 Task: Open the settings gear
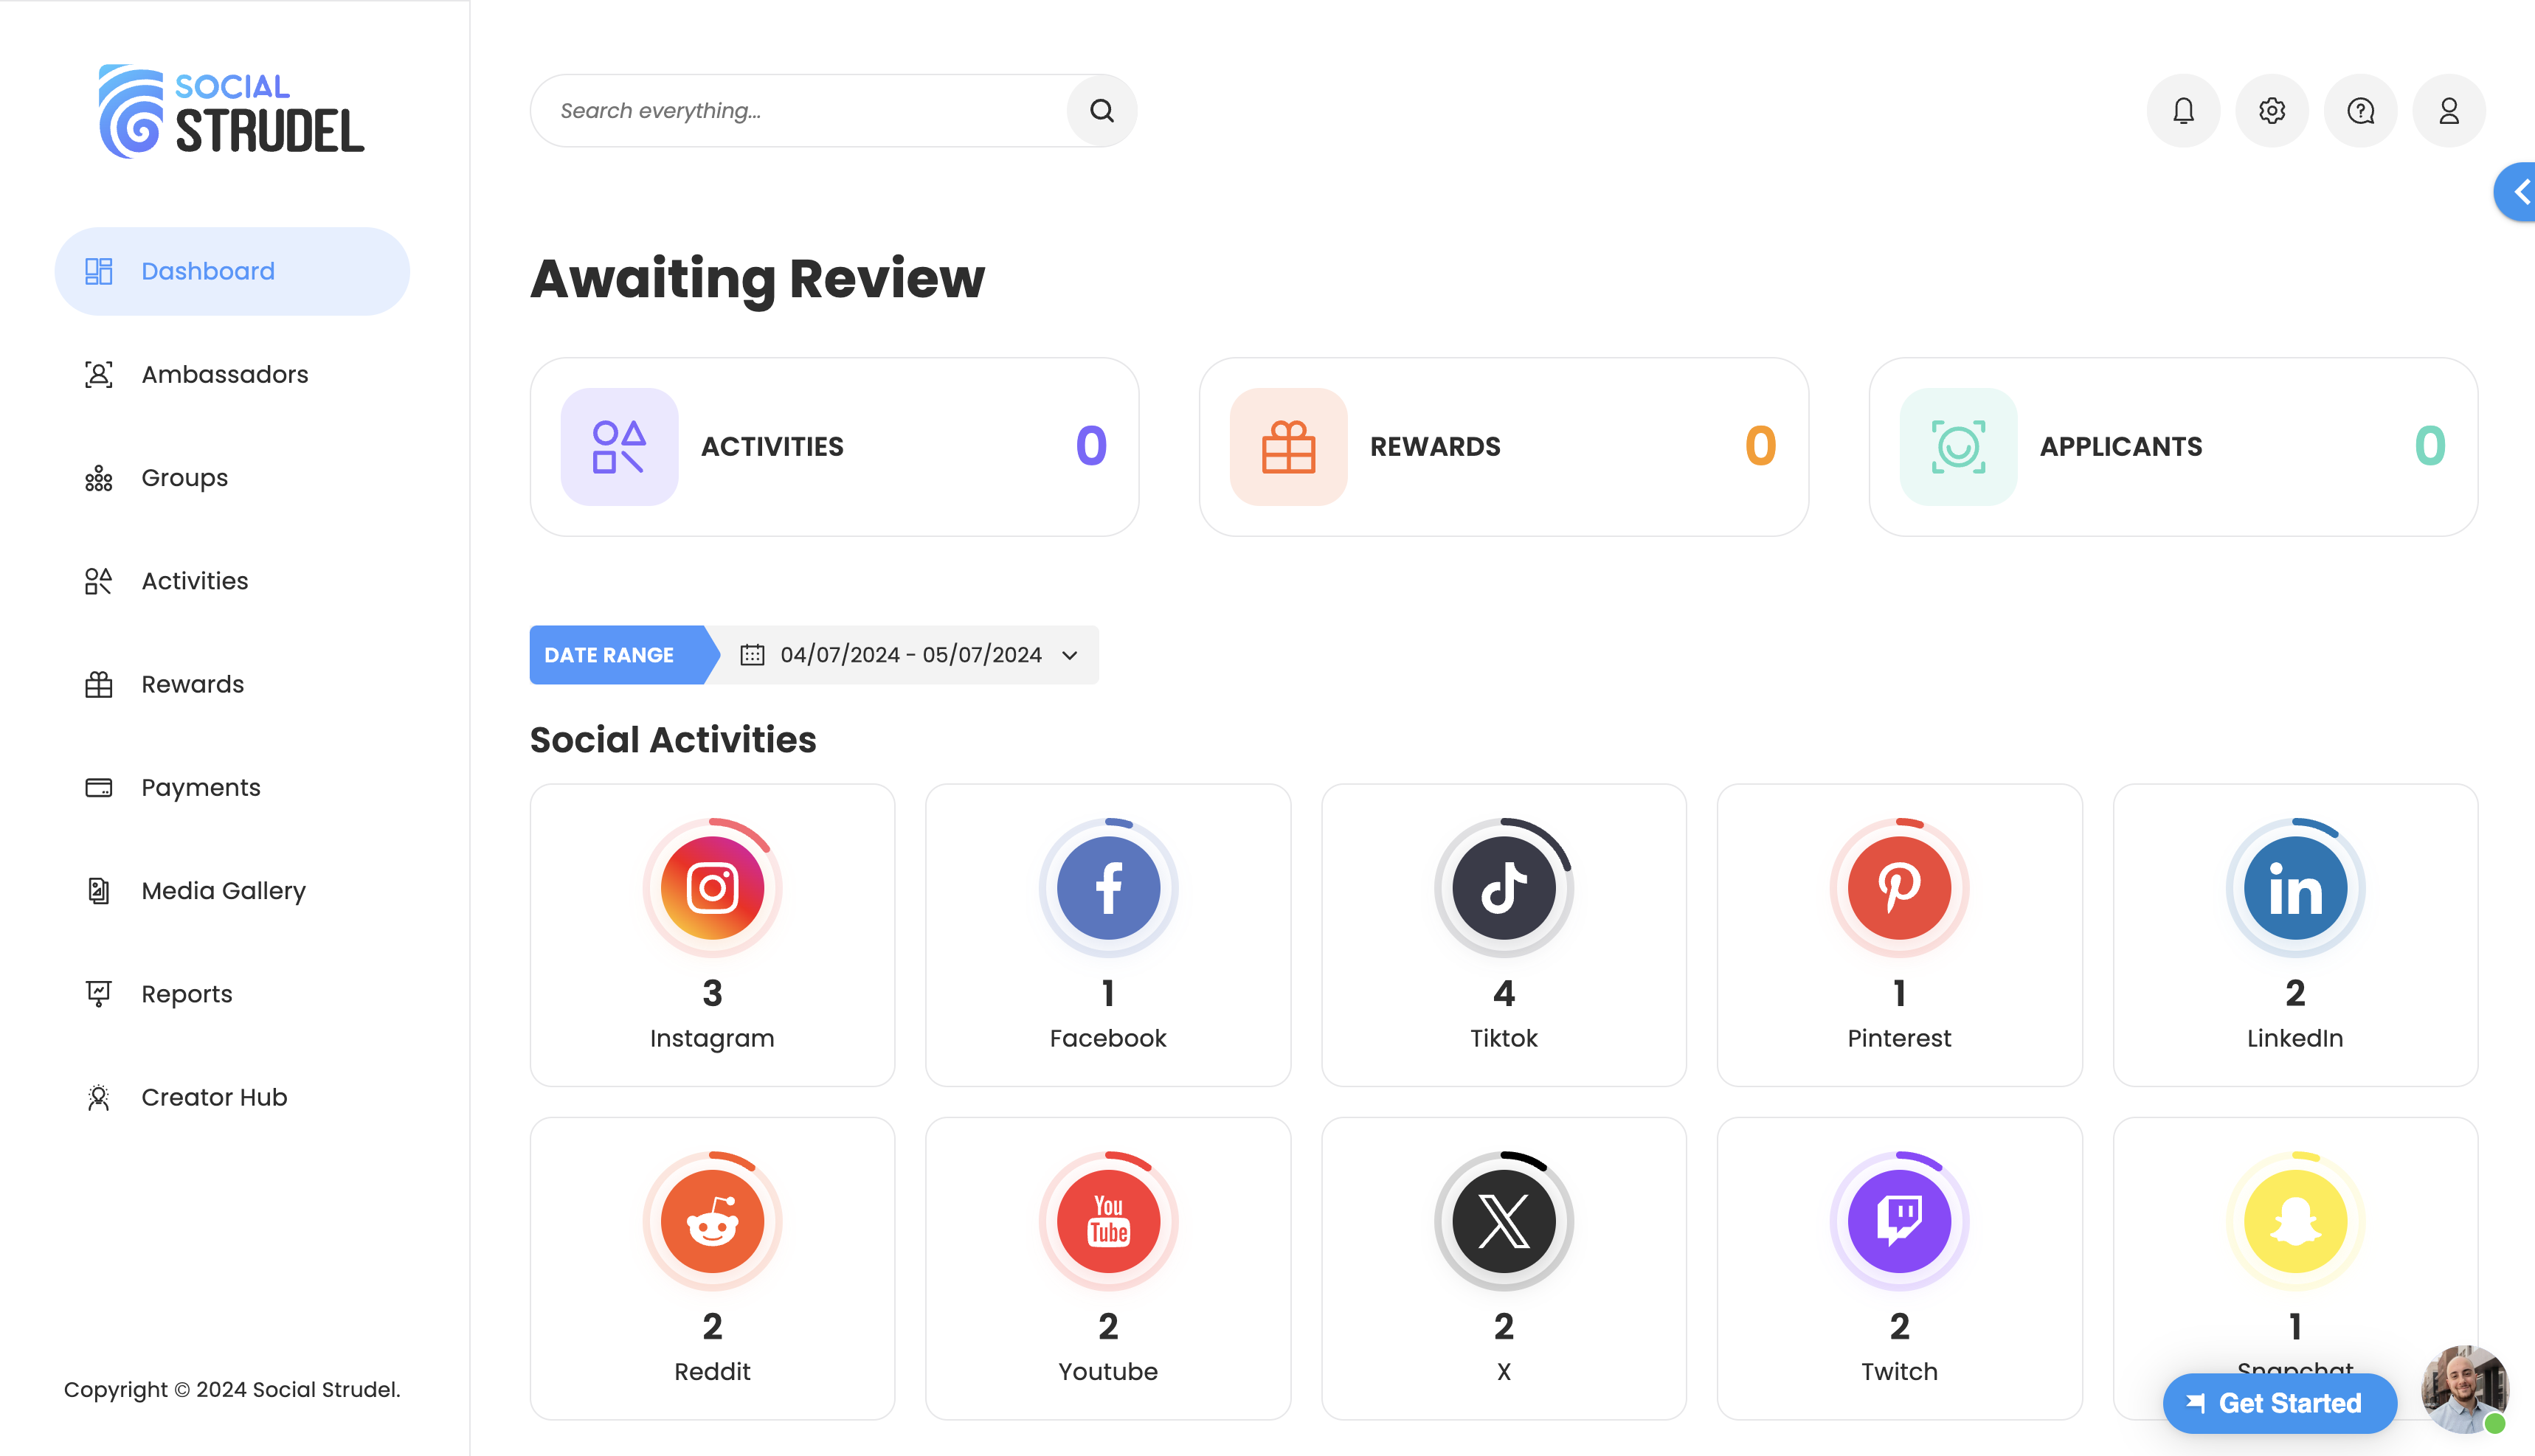pos(2272,111)
